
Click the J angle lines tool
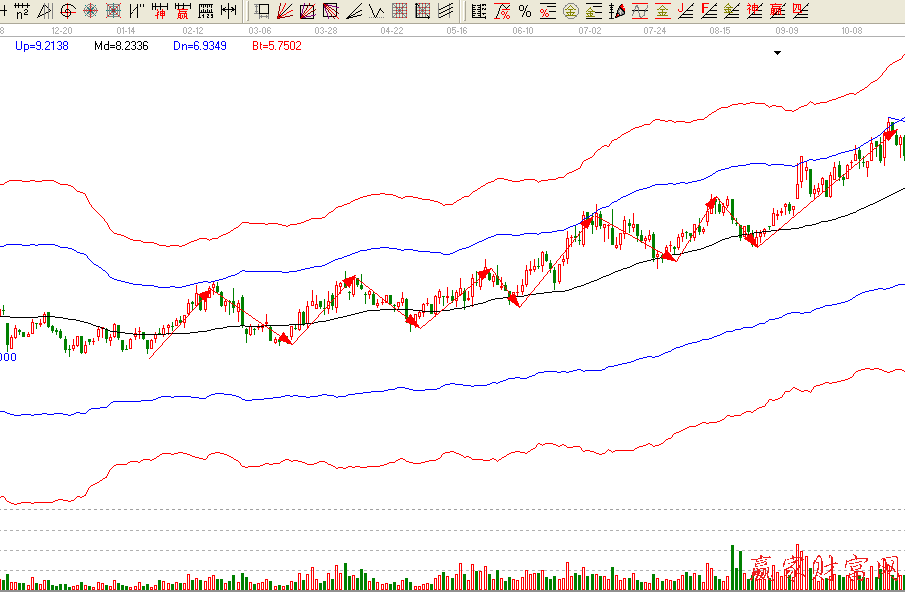coord(686,11)
